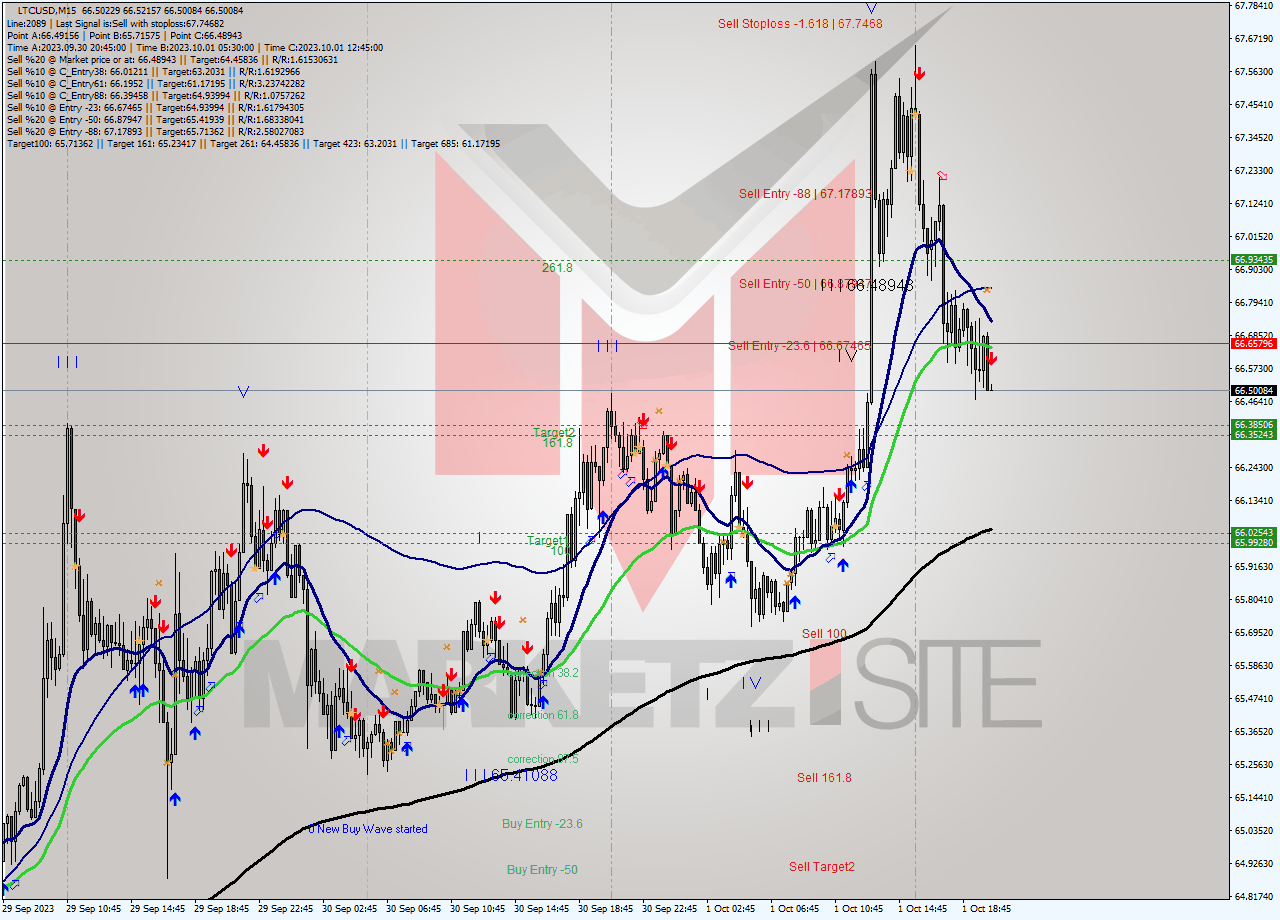Click the 'Sell 161.8' level label
The width and height of the screenshot is (1280, 920).
824,777
